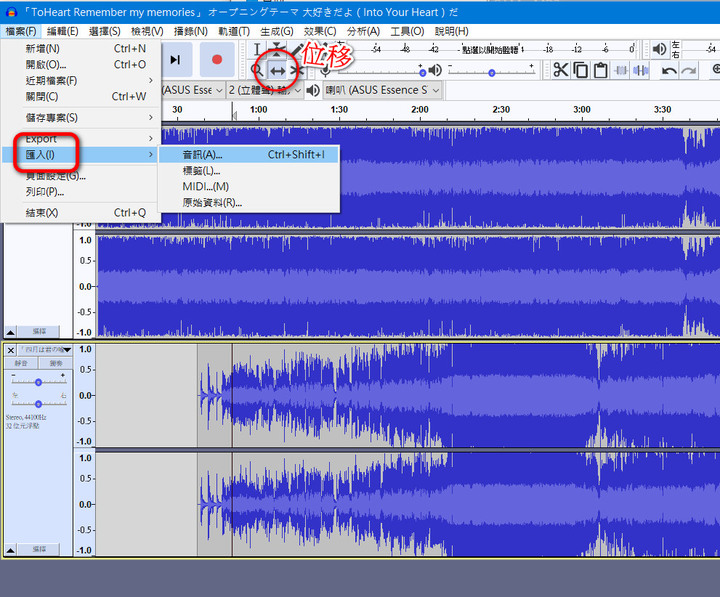Click the recording meter to start monitoring

coord(490,50)
